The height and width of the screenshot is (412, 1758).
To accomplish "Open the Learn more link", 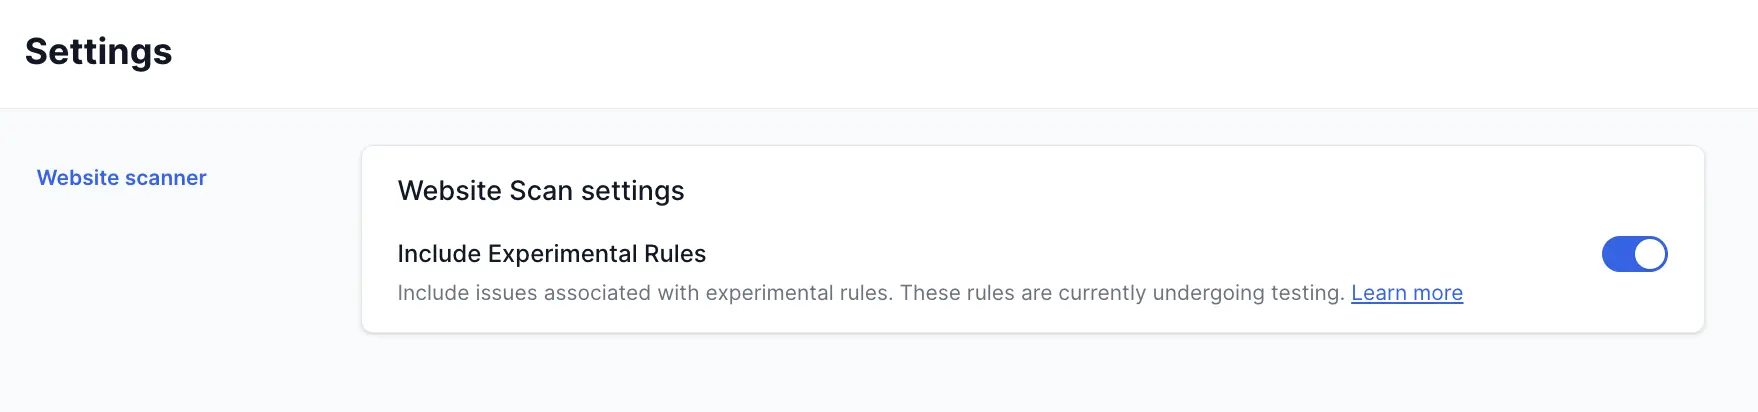I will click(1406, 293).
